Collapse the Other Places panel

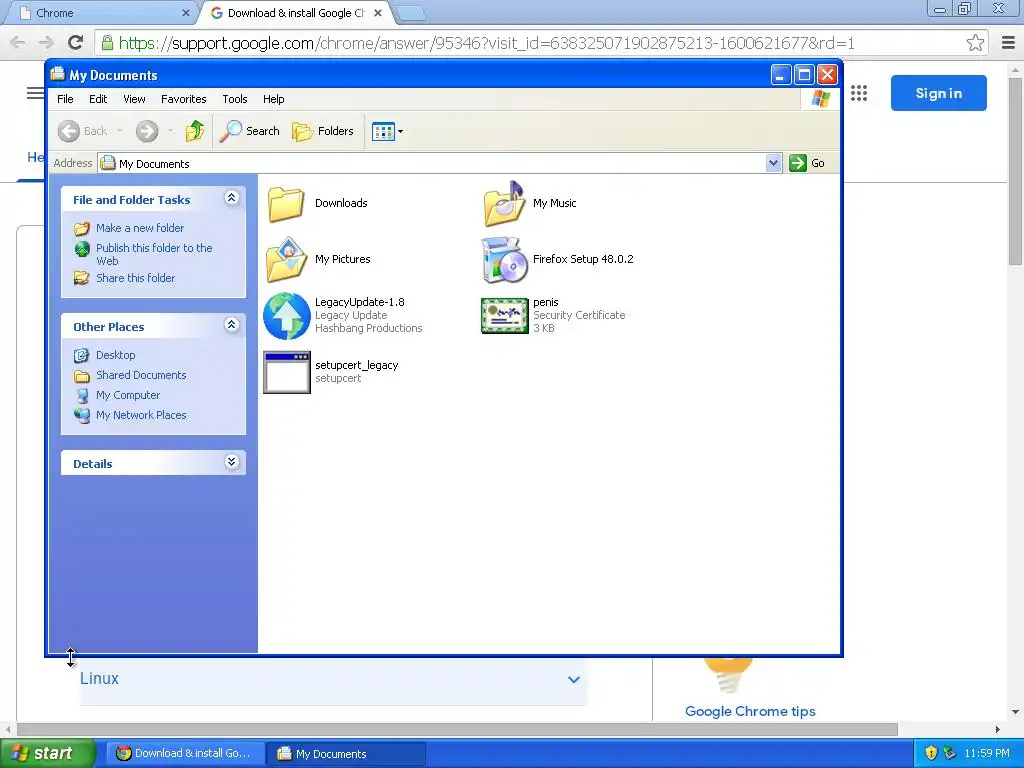tap(231, 325)
